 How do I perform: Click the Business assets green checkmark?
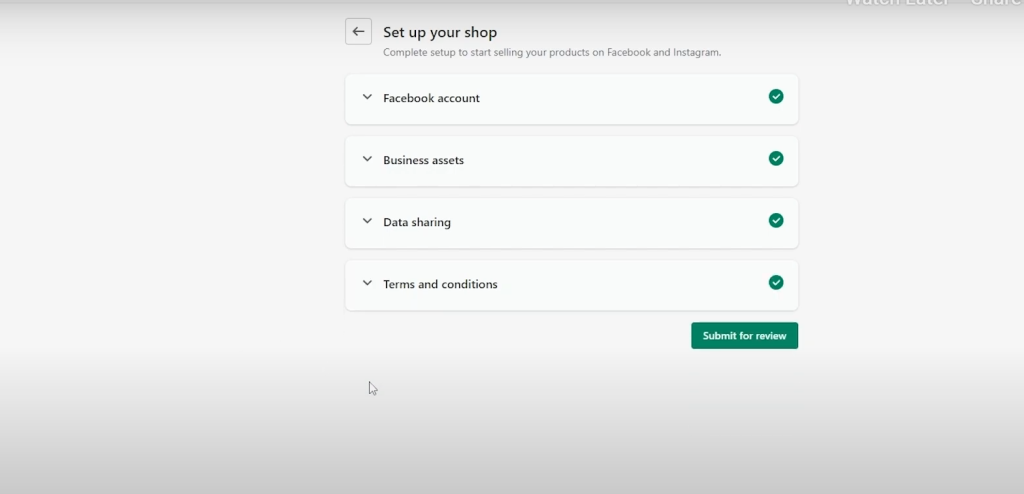776,159
